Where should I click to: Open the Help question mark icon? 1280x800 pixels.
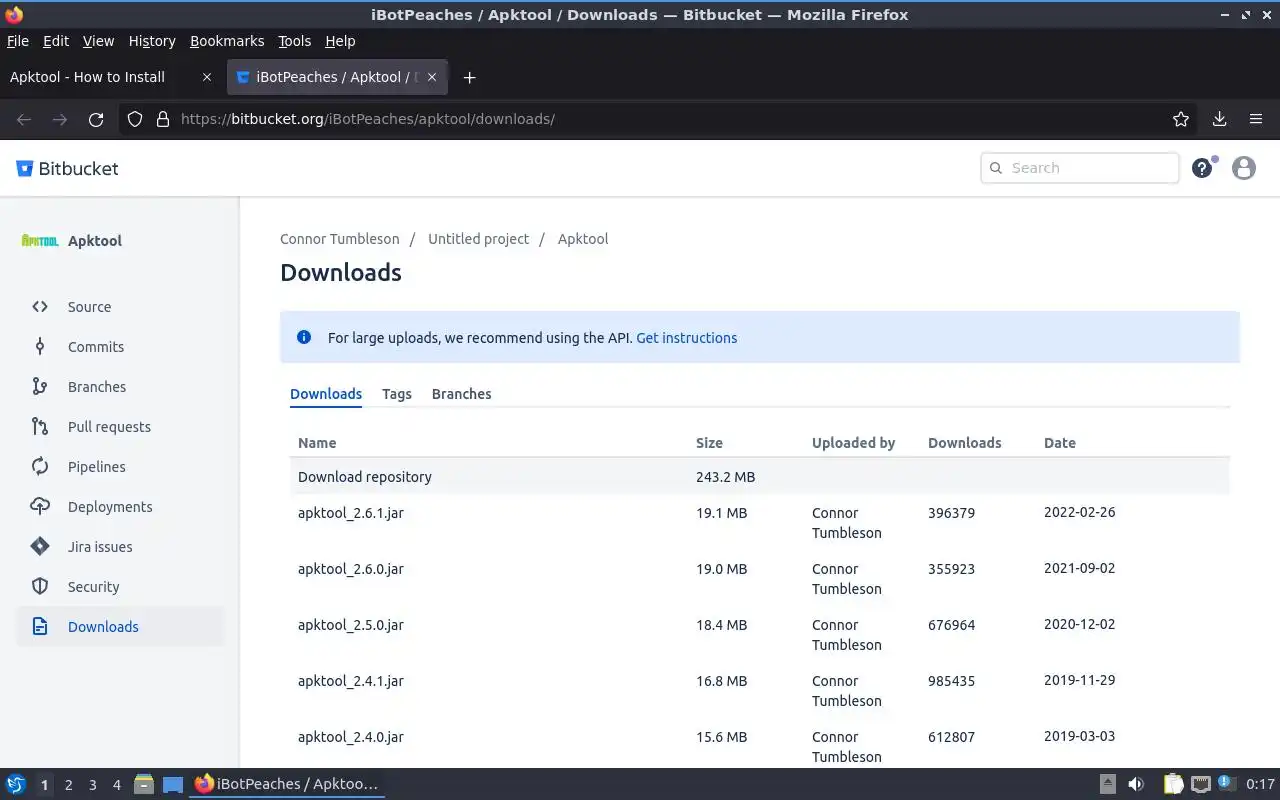[x=1202, y=168]
